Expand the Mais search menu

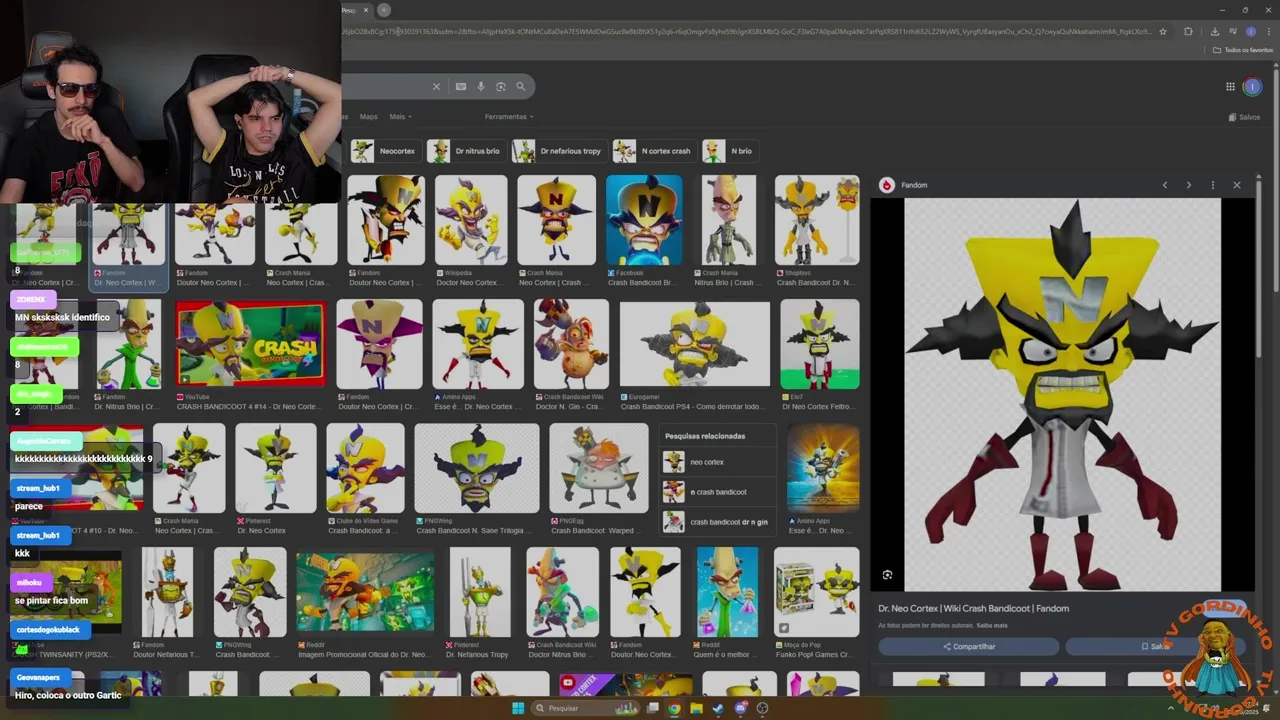click(x=400, y=117)
